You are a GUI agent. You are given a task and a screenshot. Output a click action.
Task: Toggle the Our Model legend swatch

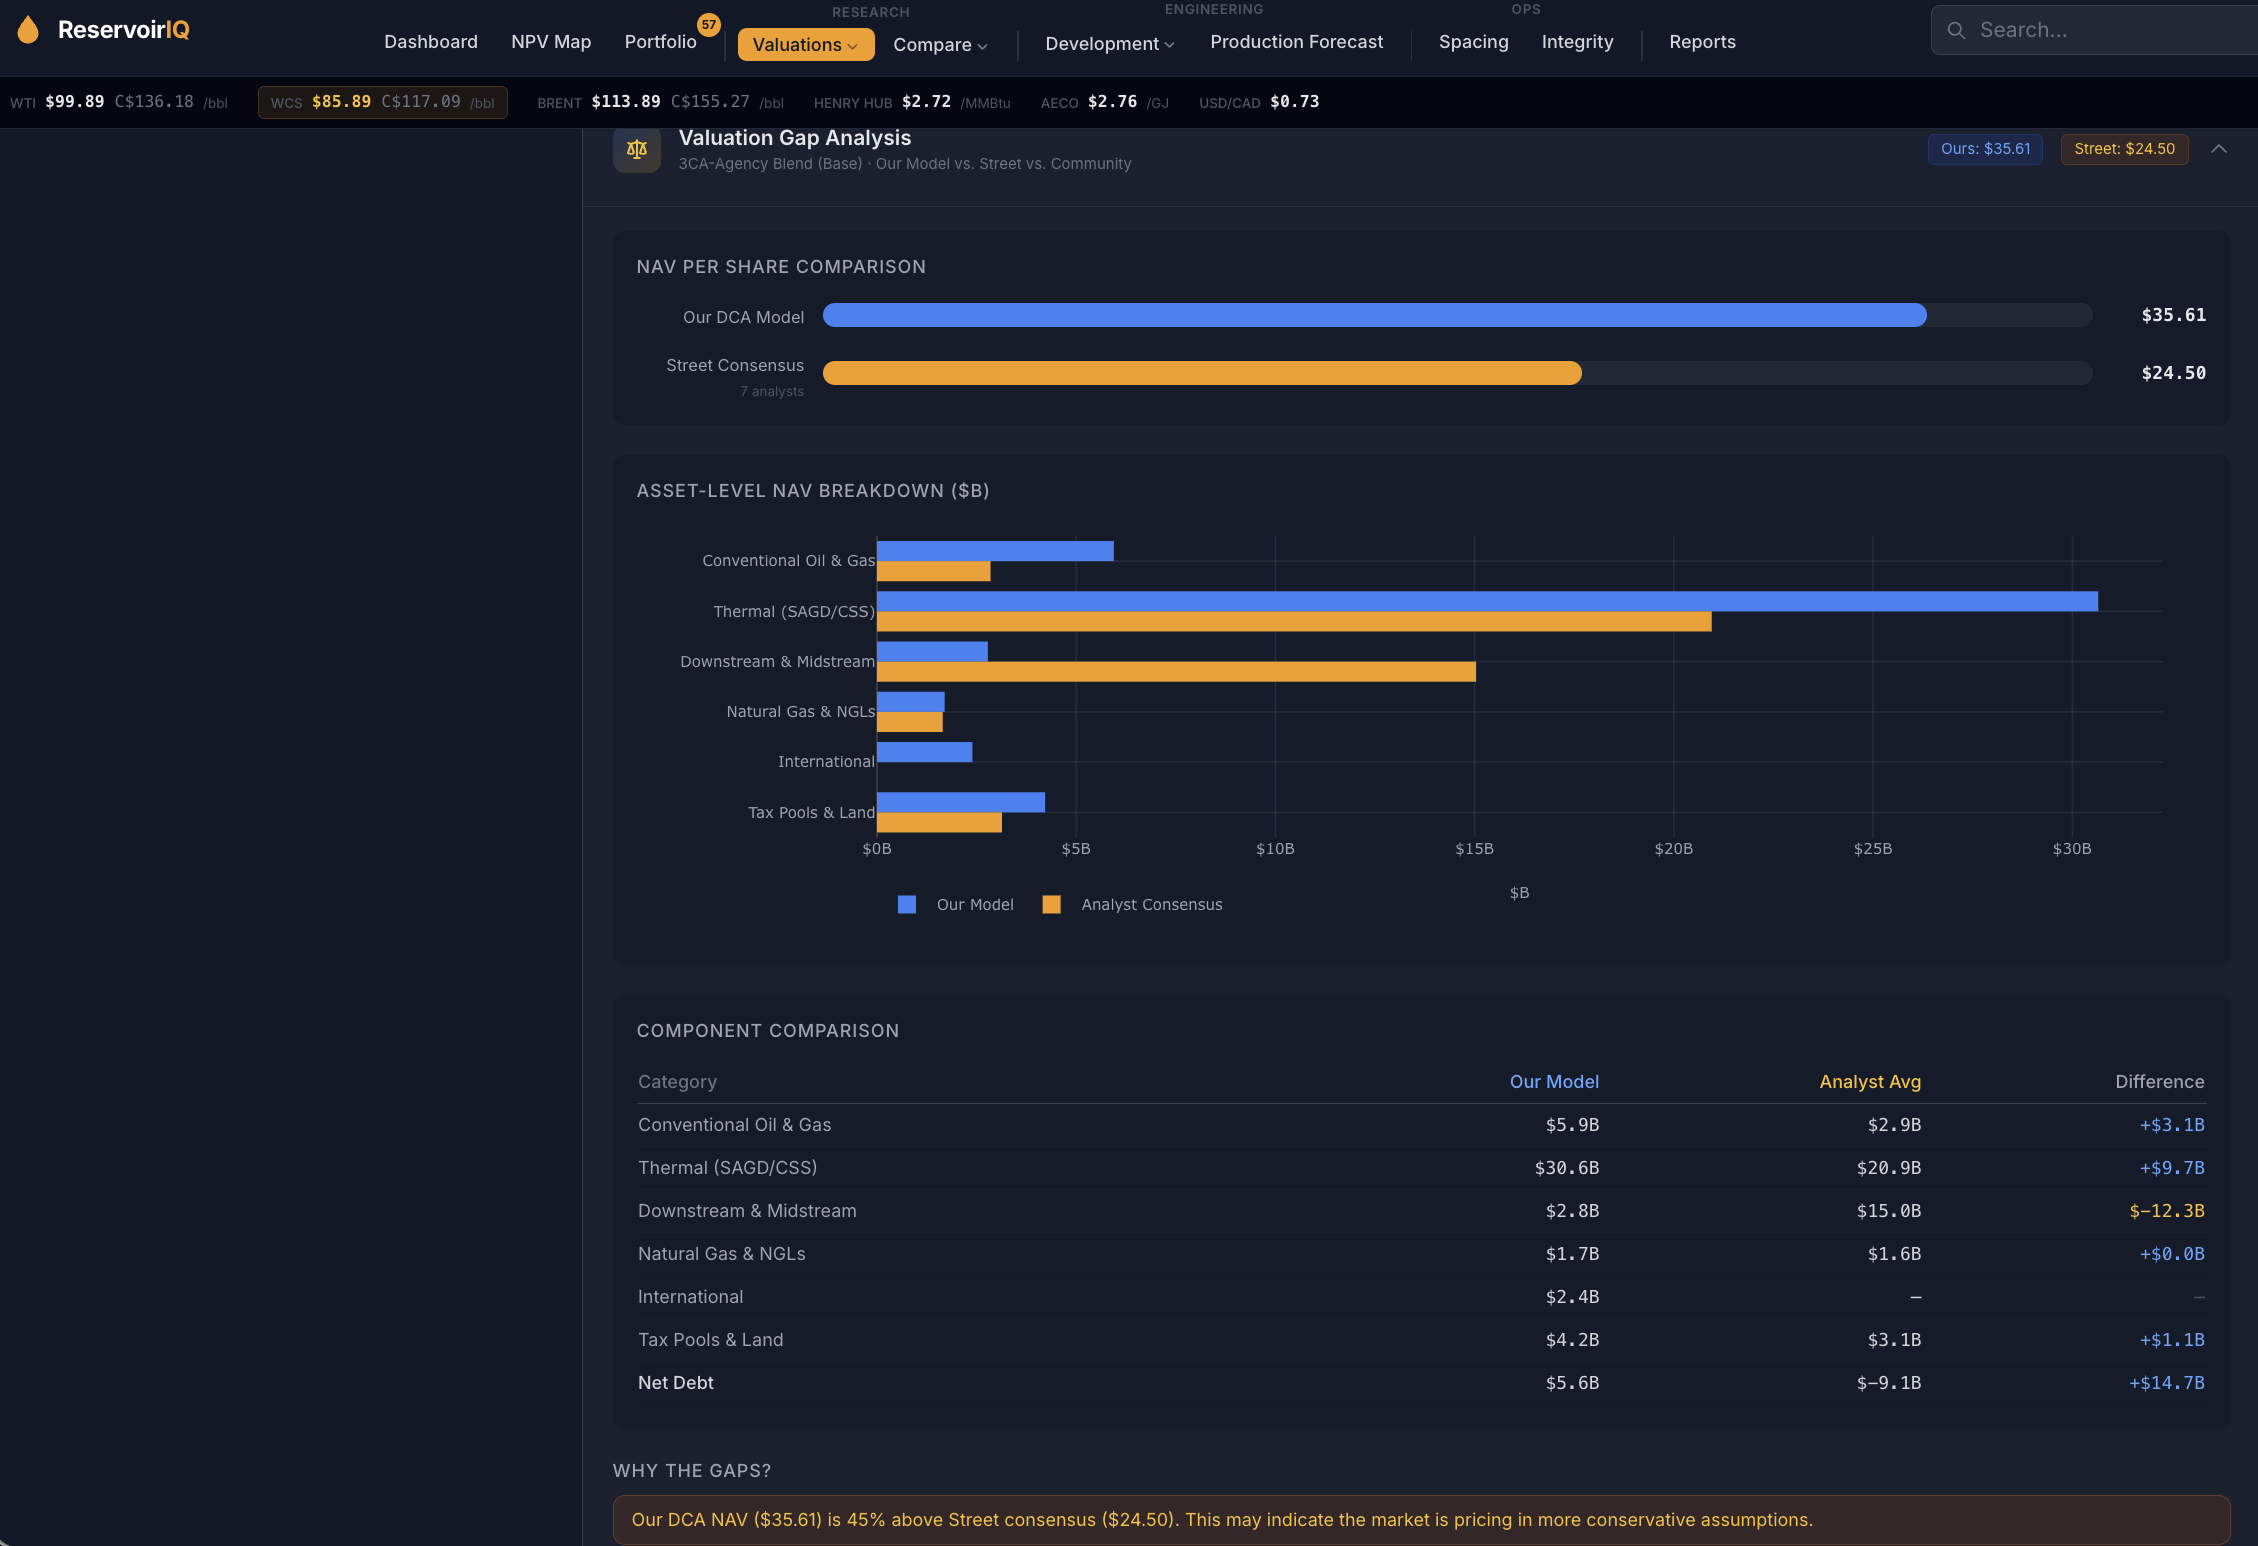(907, 904)
